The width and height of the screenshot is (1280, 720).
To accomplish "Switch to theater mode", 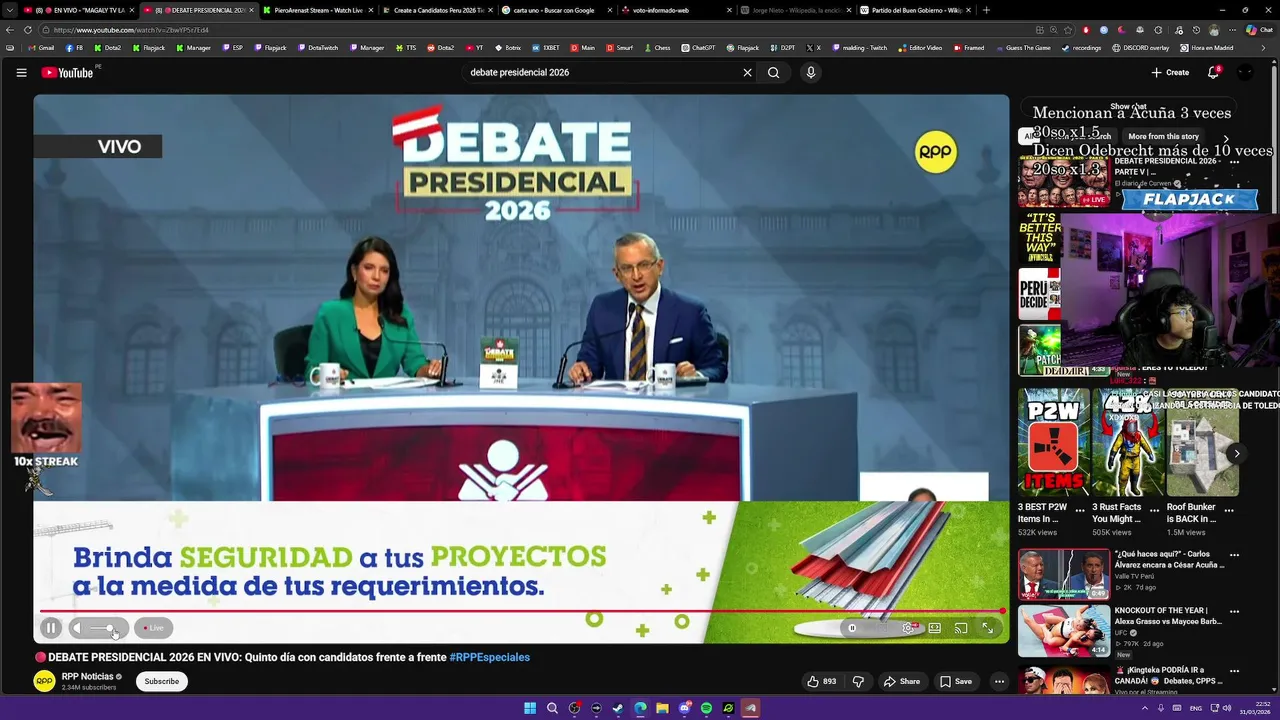I will click(x=934, y=628).
